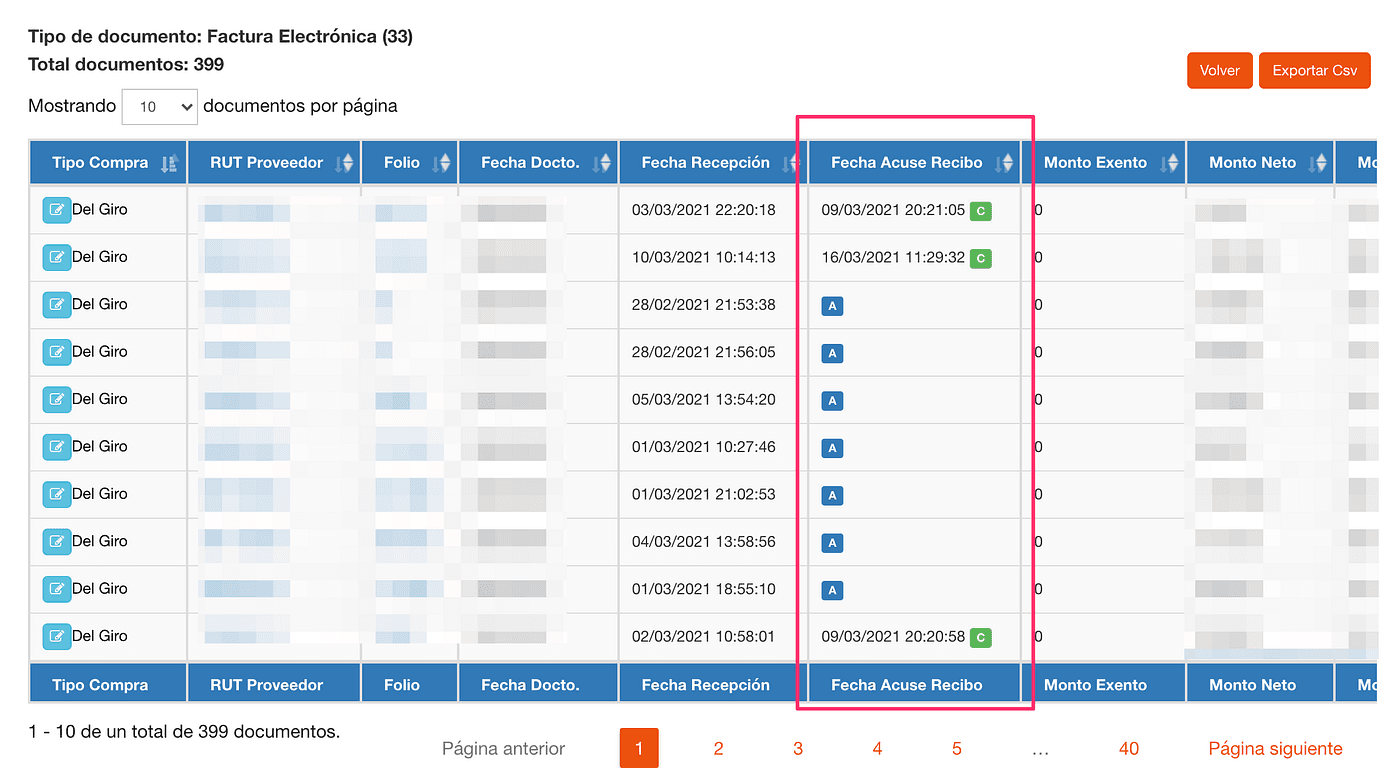Click date 10/03/2021 10:14:13 cell
Image resolution: width=1400 pixels, height=768 pixels.
click(704, 257)
